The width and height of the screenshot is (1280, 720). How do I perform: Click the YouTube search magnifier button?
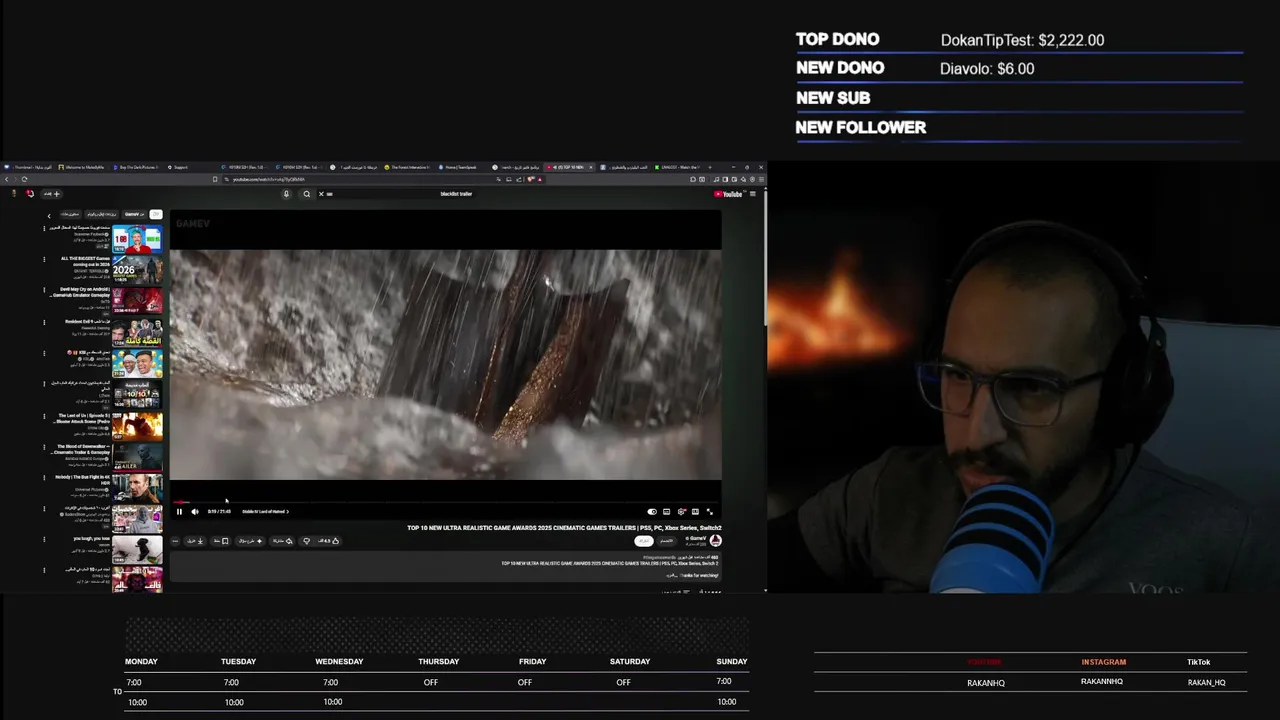307,194
